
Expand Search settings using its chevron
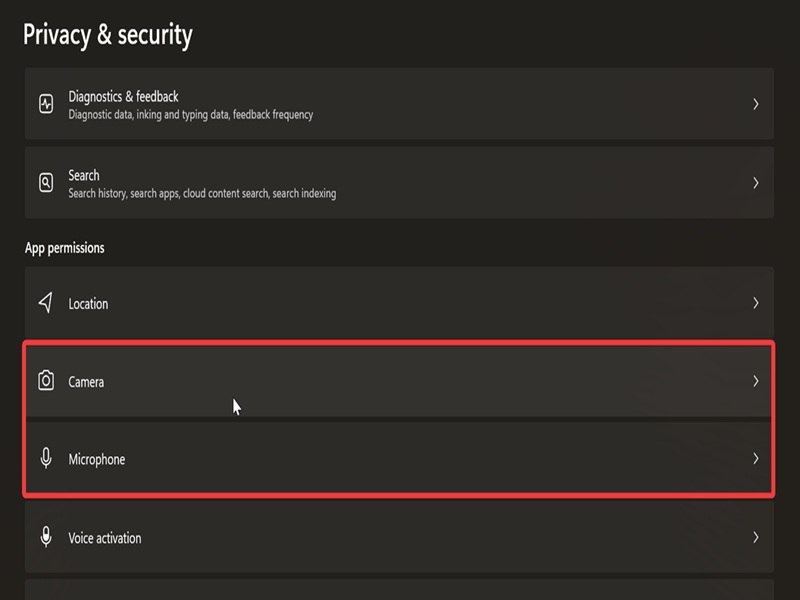pyautogui.click(x=756, y=183)
